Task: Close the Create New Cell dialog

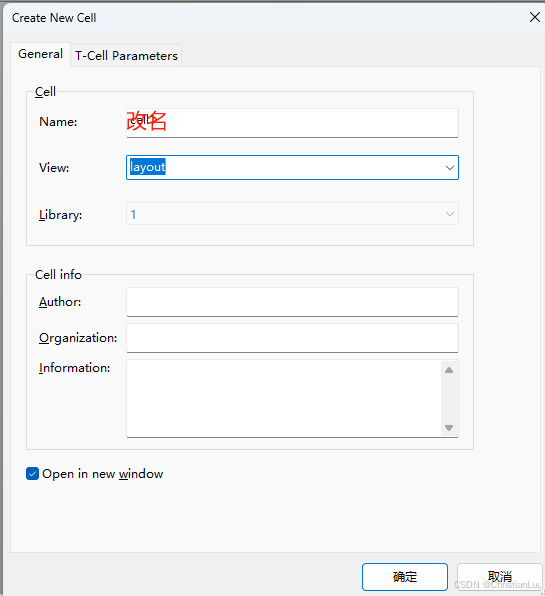Action: 535,17
